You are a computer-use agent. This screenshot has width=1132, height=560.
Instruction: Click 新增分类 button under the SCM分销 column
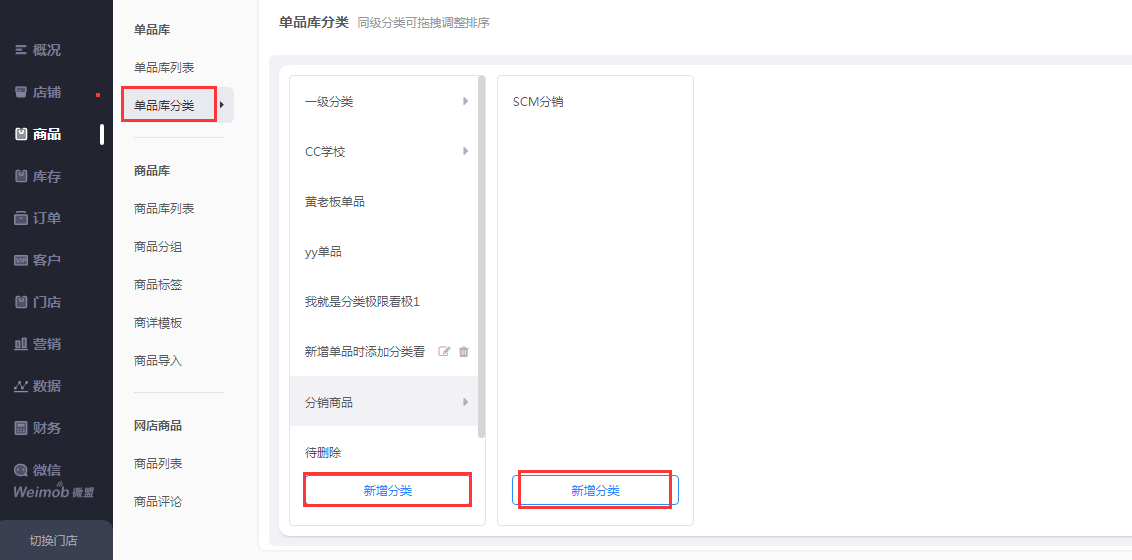pos(596,491)
